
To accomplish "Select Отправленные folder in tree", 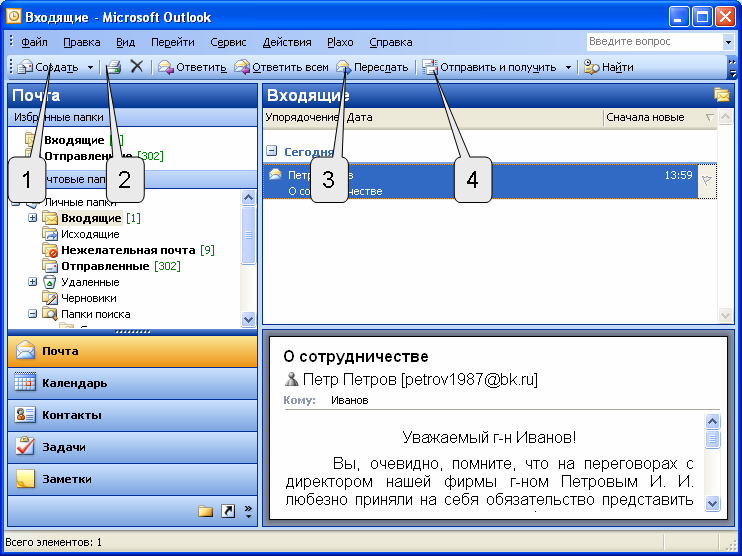I will pyautogui.click(x=105, y=266).
